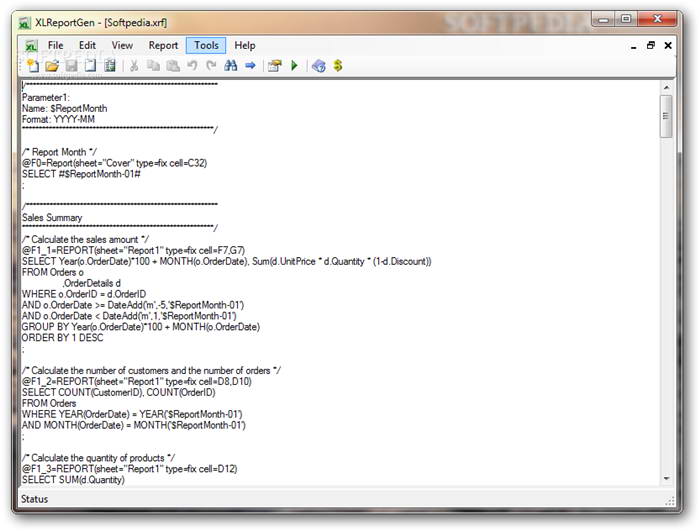Open the Report menu
Image resolution: width=700 pixels, height=531 pixels.
pos(163,46)
